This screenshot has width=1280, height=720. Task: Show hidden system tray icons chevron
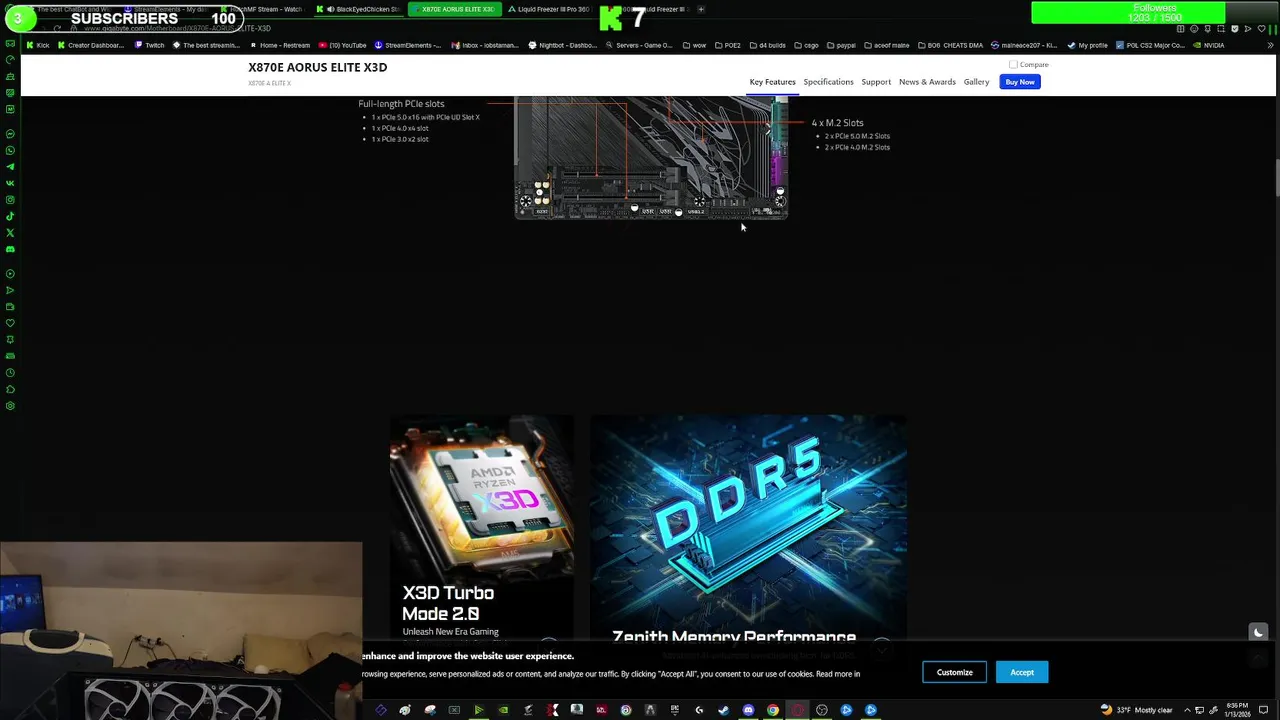pos(1187,710)
